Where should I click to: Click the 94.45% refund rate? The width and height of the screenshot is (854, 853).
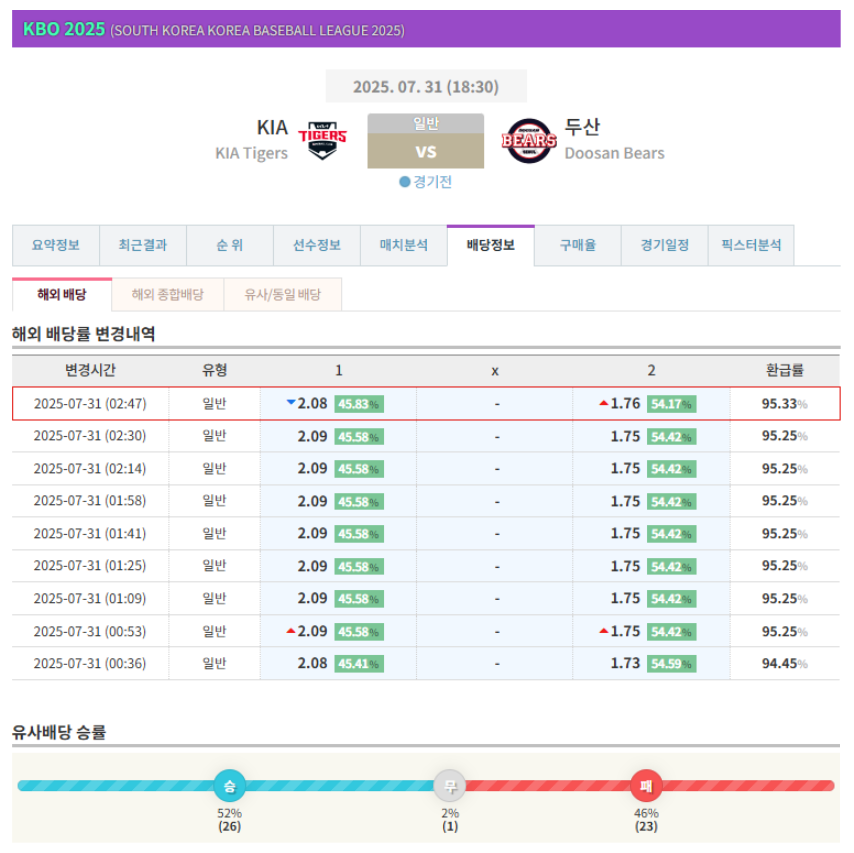pyautogui.click(x=784, y=663)
